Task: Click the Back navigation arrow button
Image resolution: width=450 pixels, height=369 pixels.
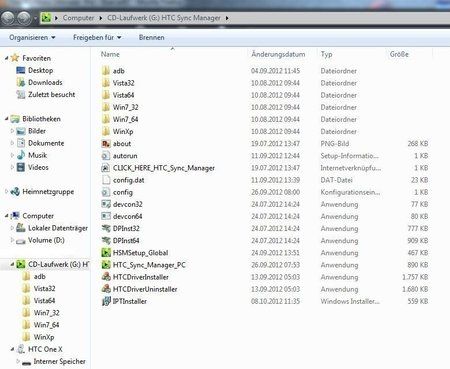Action: point(8,18)
